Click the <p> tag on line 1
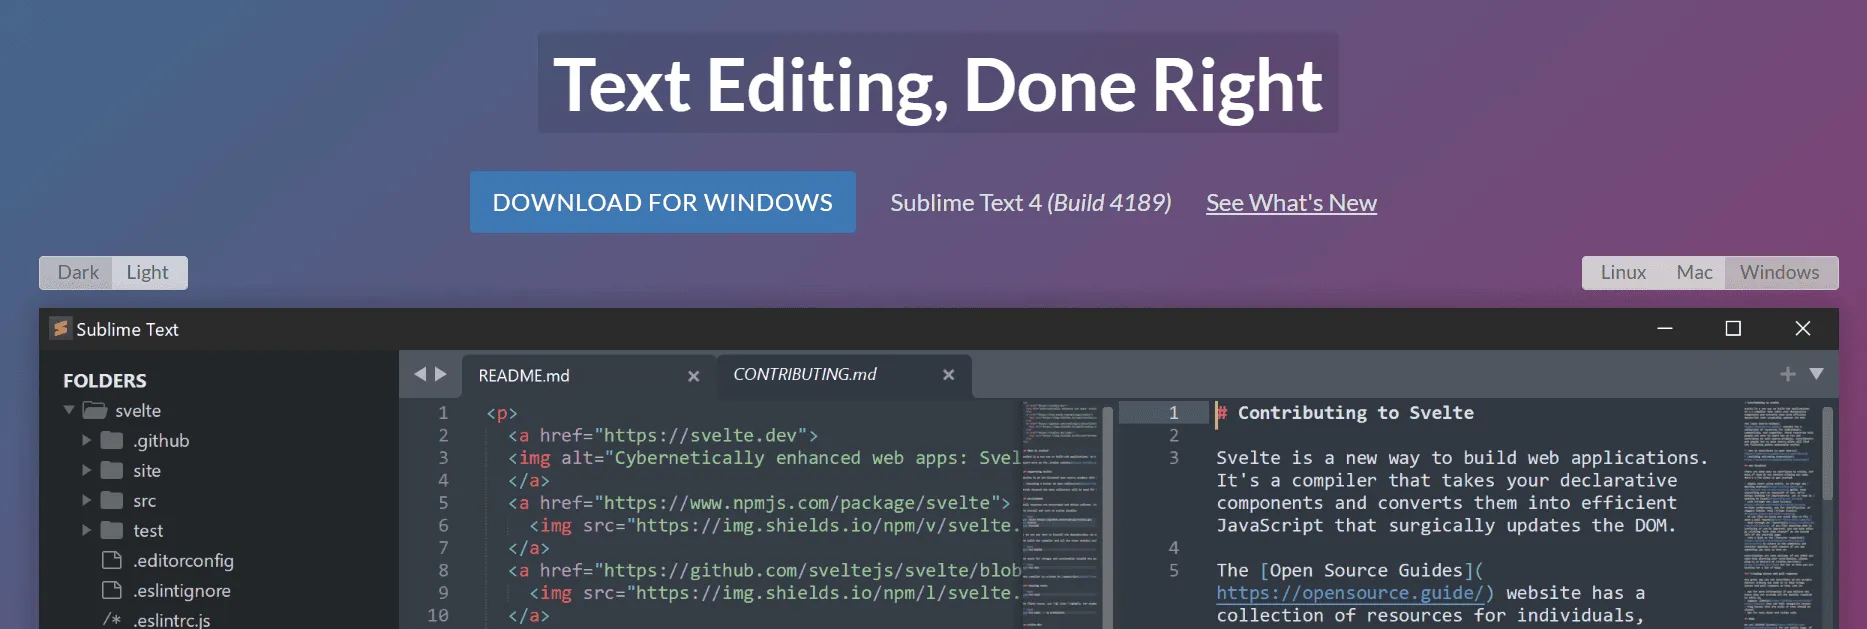 click(x=502, y=413)
